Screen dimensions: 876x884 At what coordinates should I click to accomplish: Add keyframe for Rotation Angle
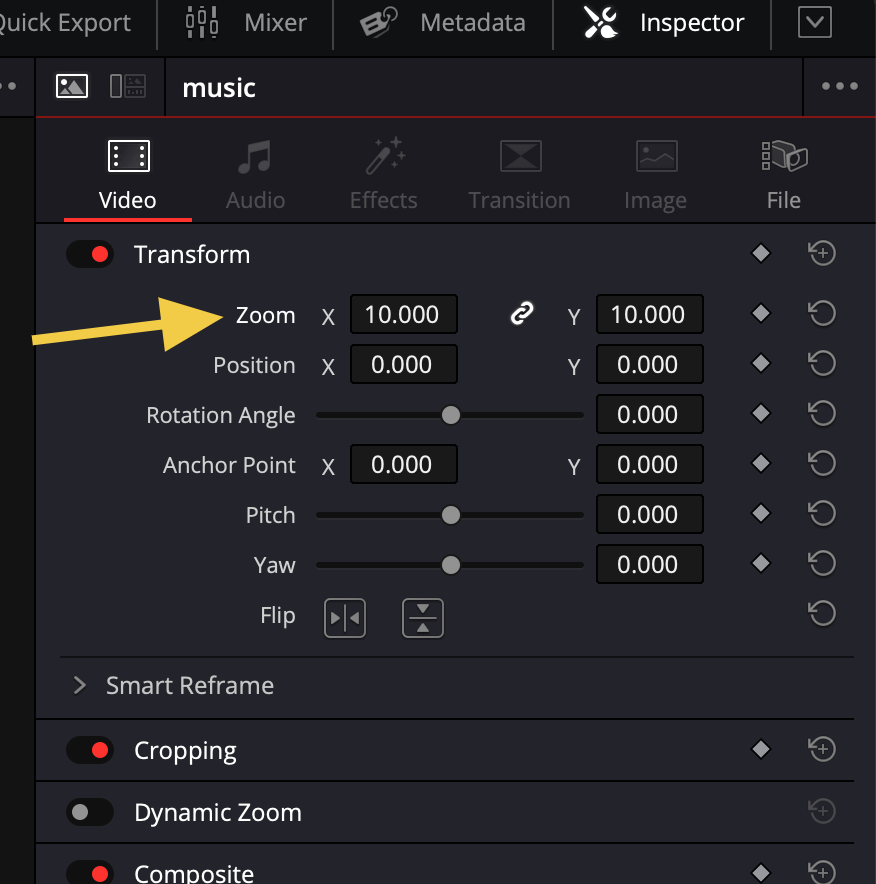(761, 413)
